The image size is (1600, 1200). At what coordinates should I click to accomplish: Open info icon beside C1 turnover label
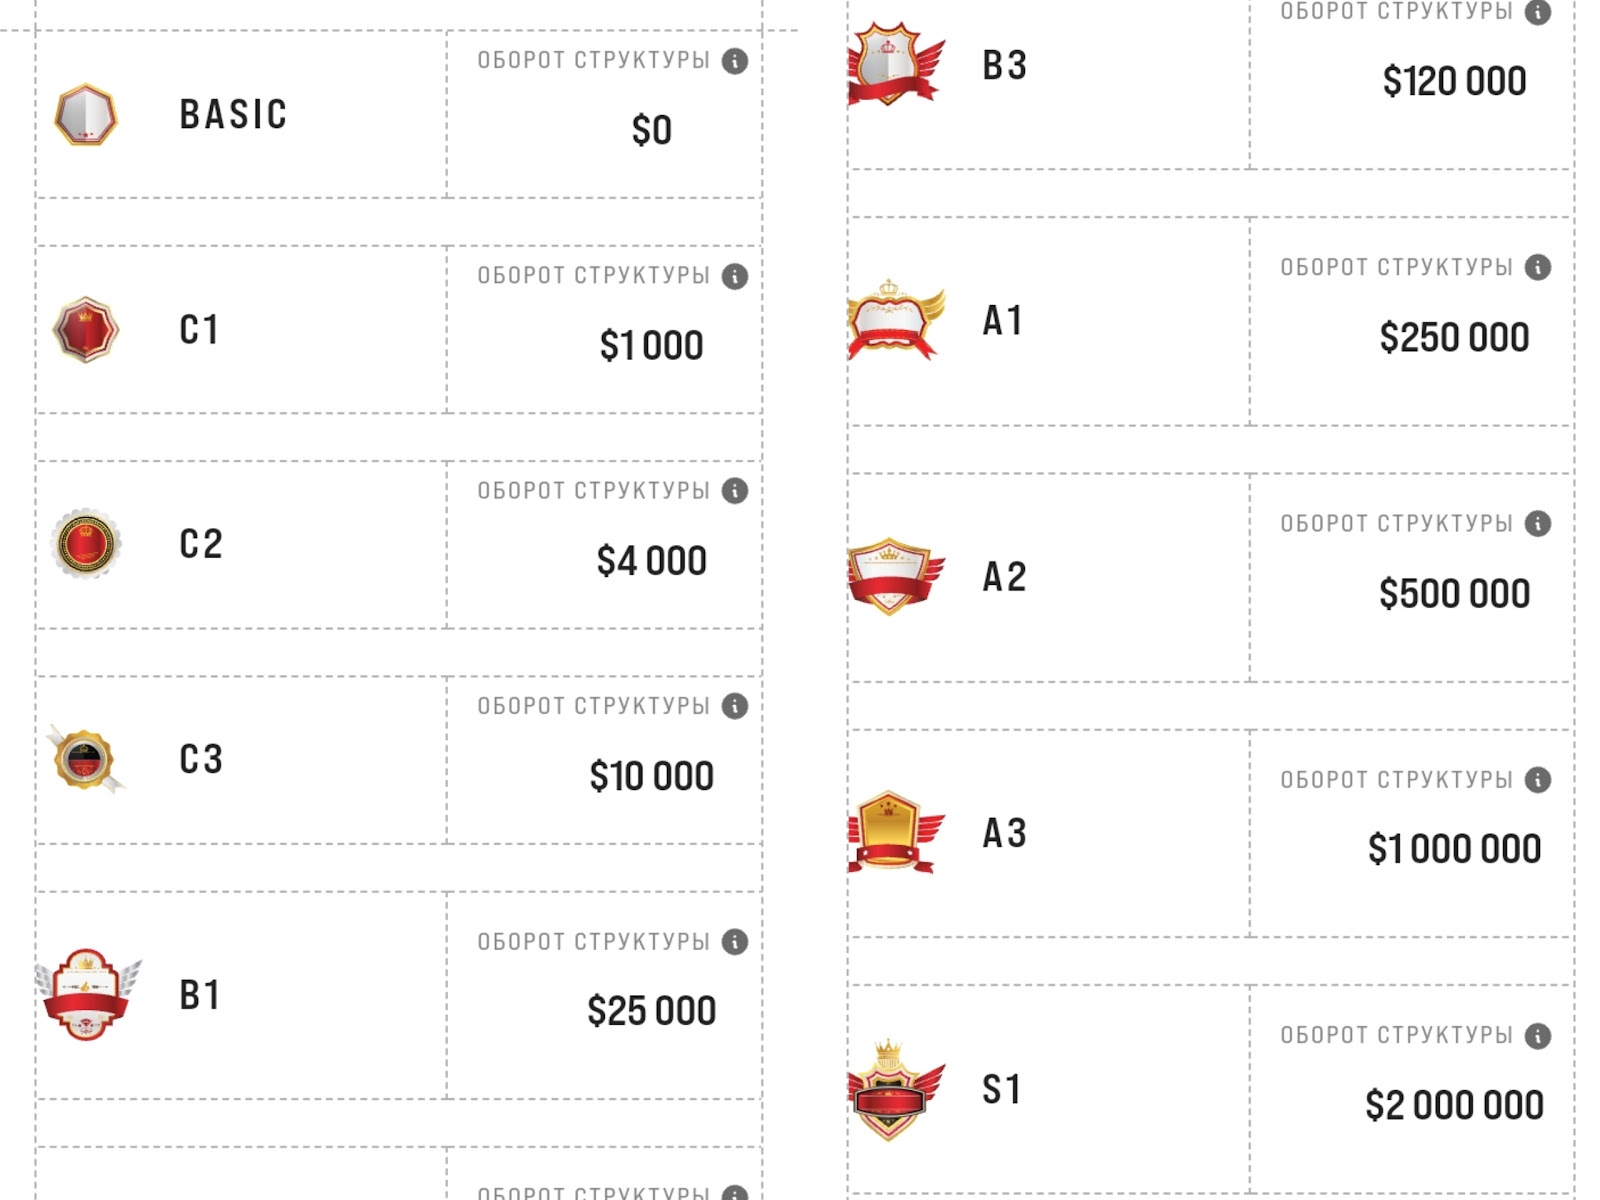pyautogui.click(x=735, y=276)
